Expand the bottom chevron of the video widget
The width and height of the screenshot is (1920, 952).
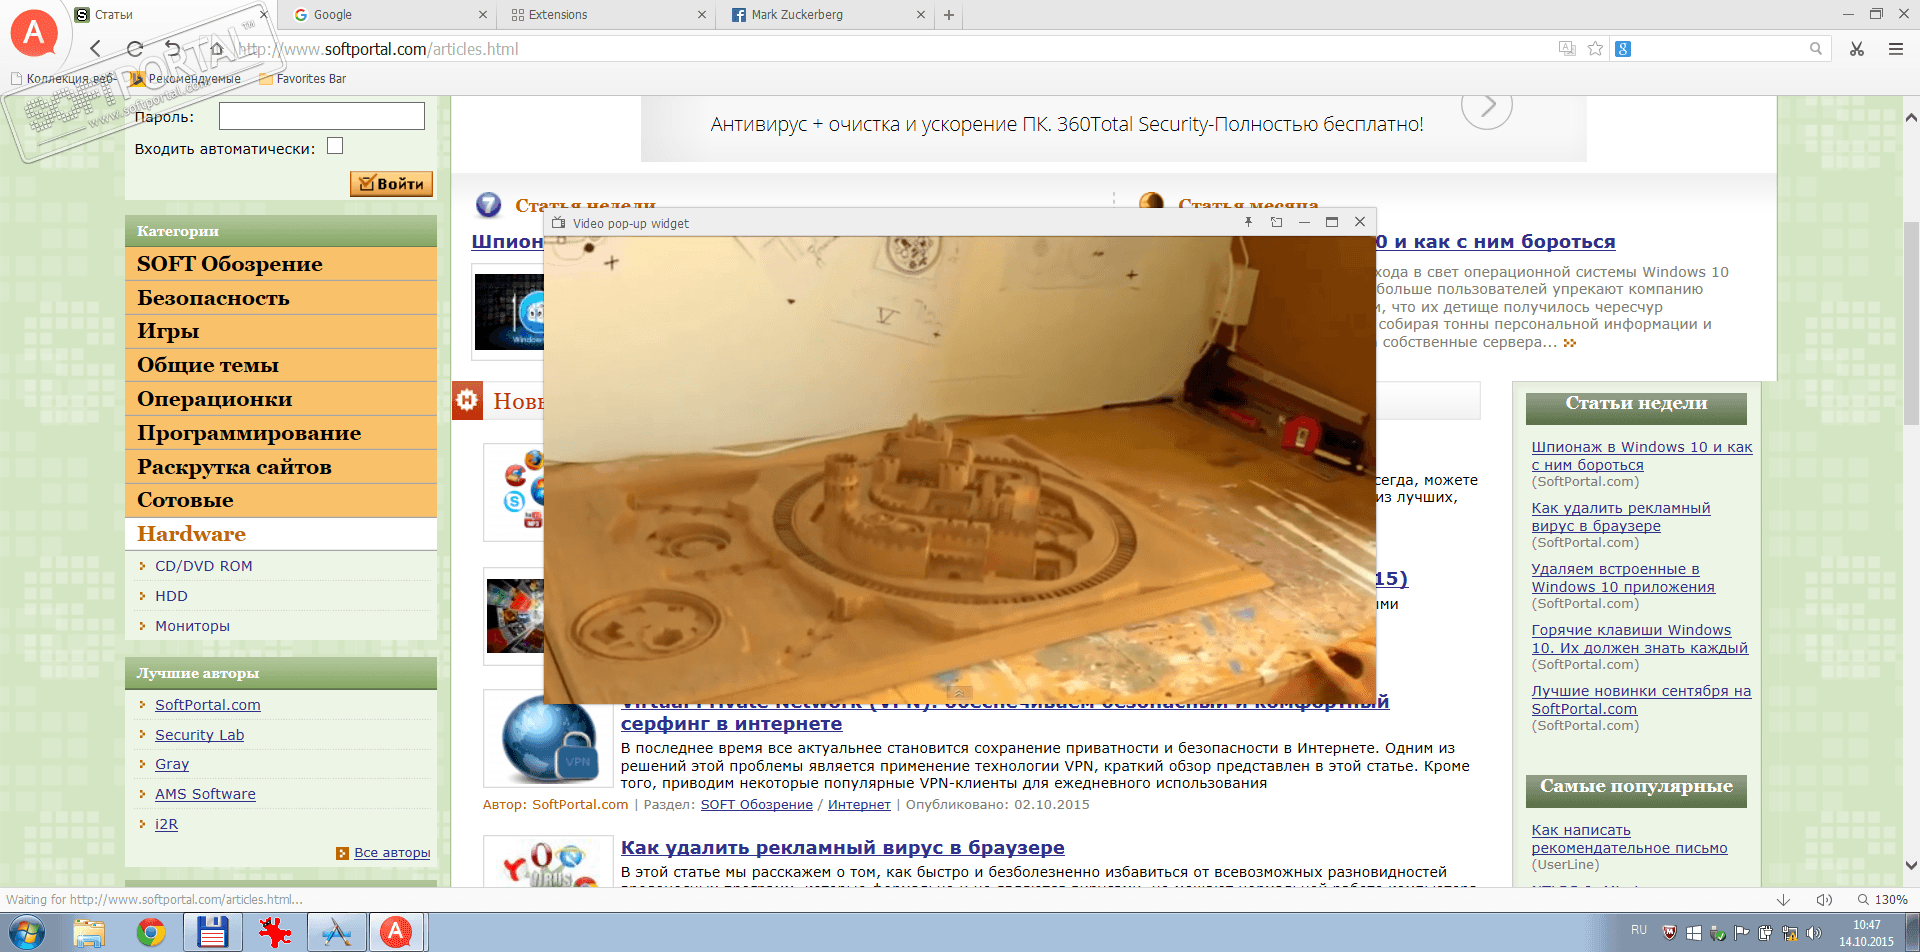958,692
